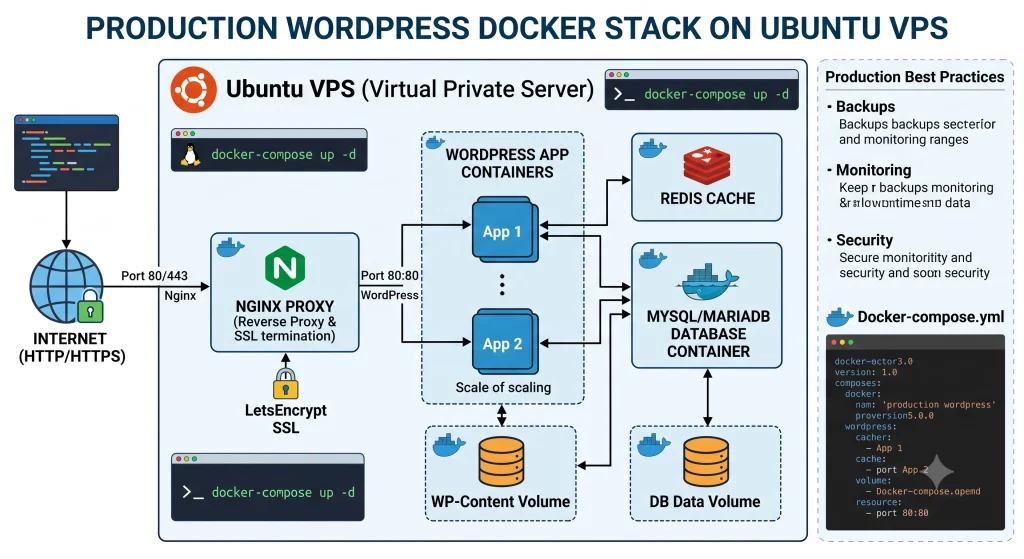Screen dimensions: 1024x559
Task: Click the Monitoring bullet heading
Action: [x=873, y=170]
